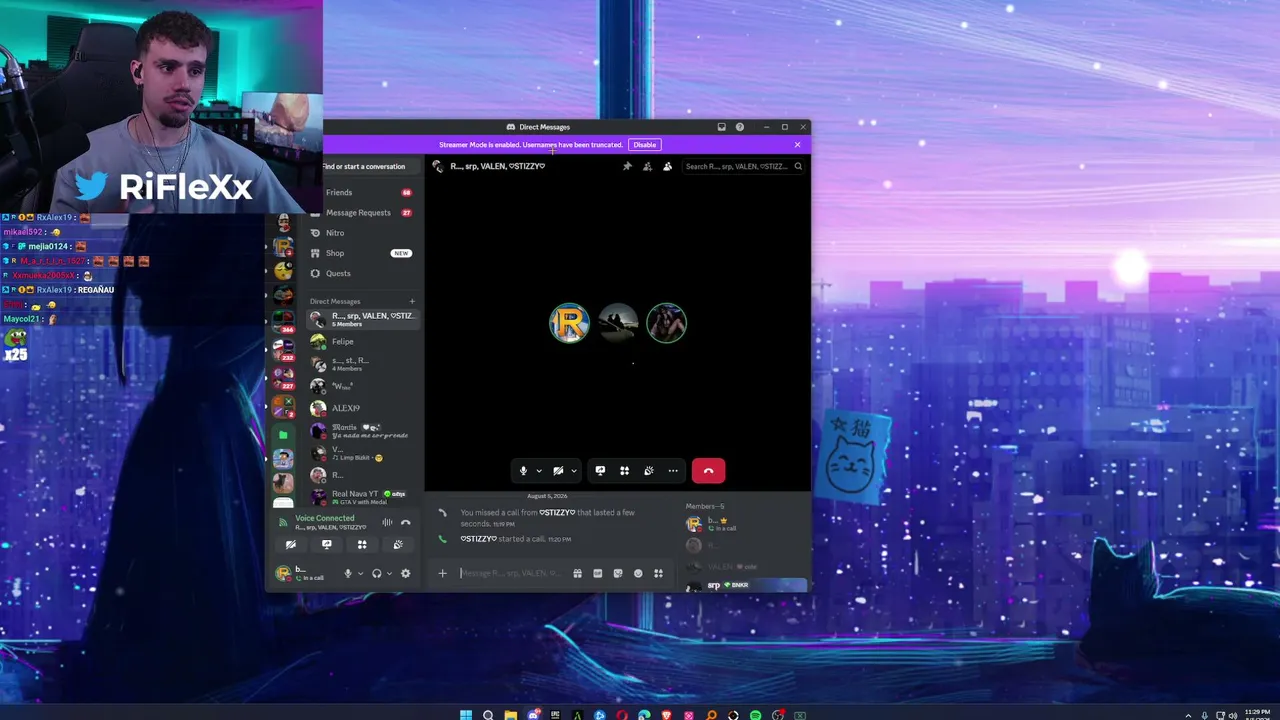
Task: Add friends to the group DM
Action: [647, 166]
